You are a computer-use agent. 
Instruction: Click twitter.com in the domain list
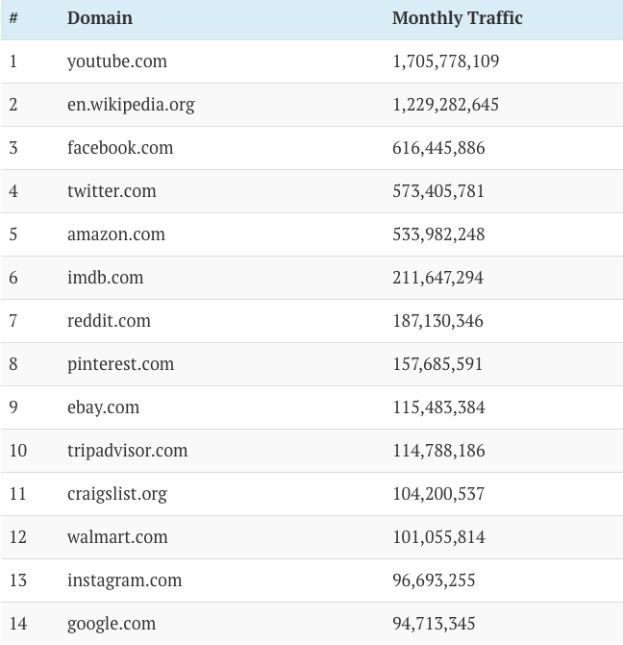point(112,191)
